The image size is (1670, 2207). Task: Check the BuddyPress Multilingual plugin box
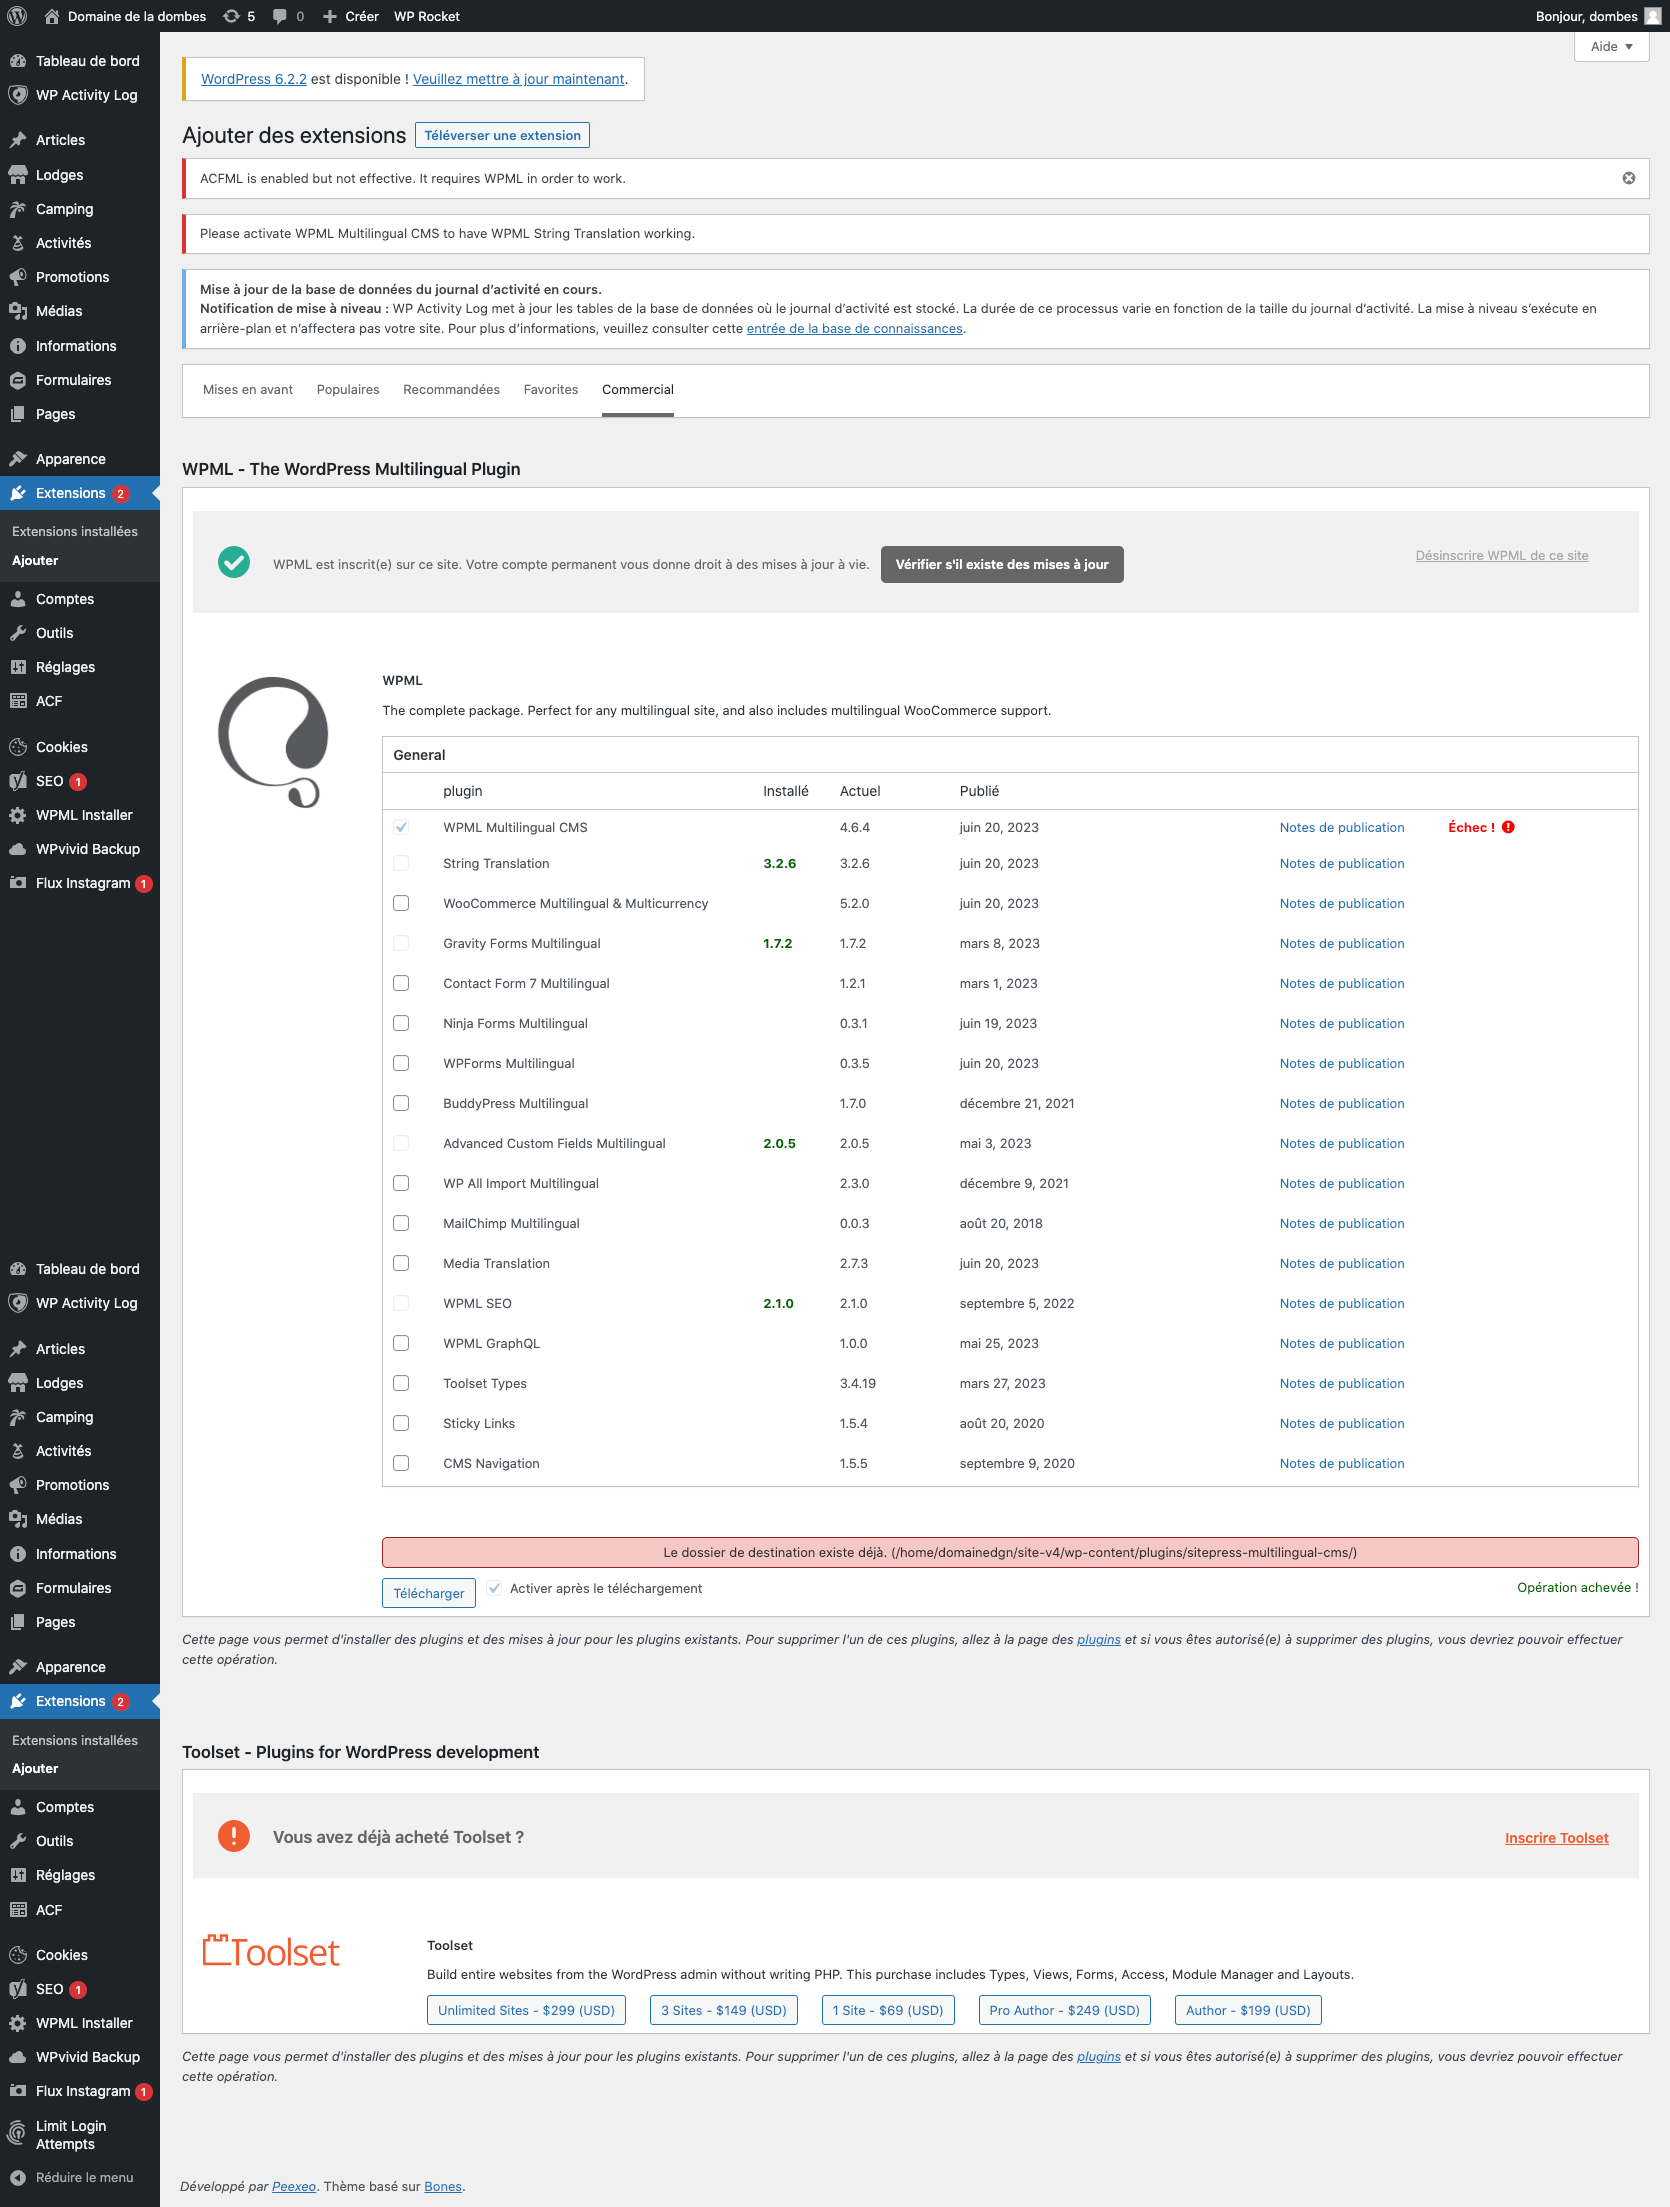click(x=401, y=1103)
